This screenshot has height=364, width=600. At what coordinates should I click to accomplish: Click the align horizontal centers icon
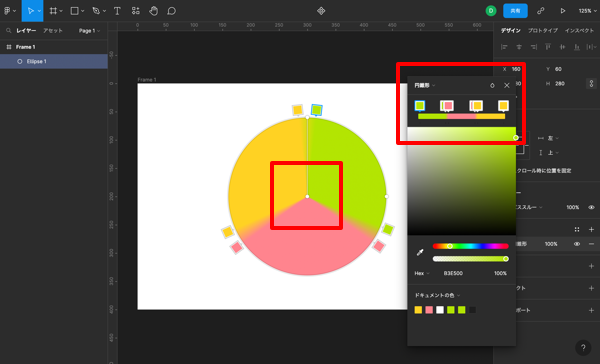pyautogui.click(x=519, y=47)
